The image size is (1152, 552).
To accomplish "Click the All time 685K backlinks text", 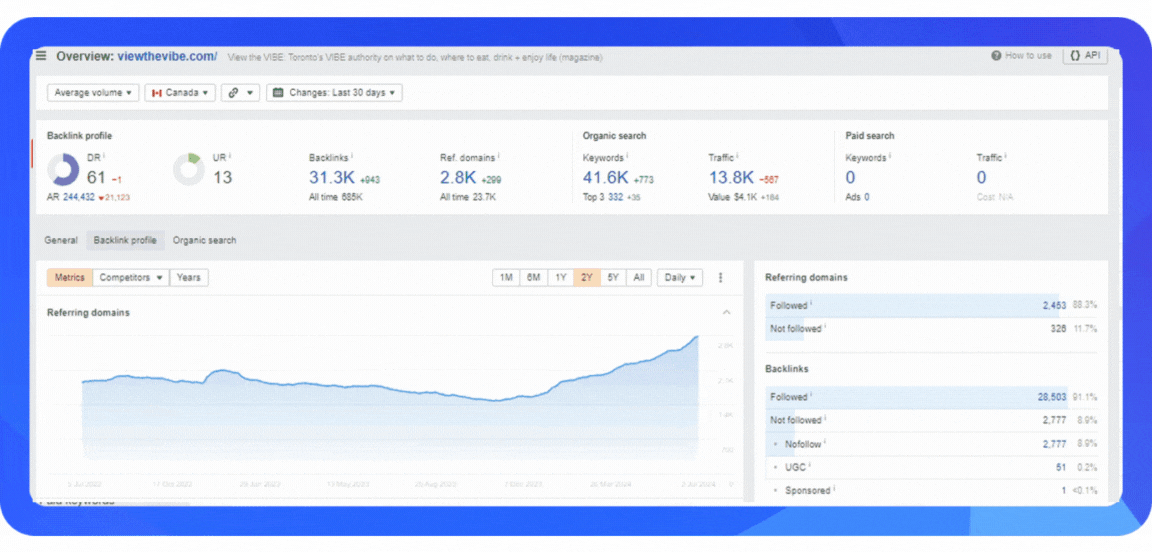I will click(335, 197).
